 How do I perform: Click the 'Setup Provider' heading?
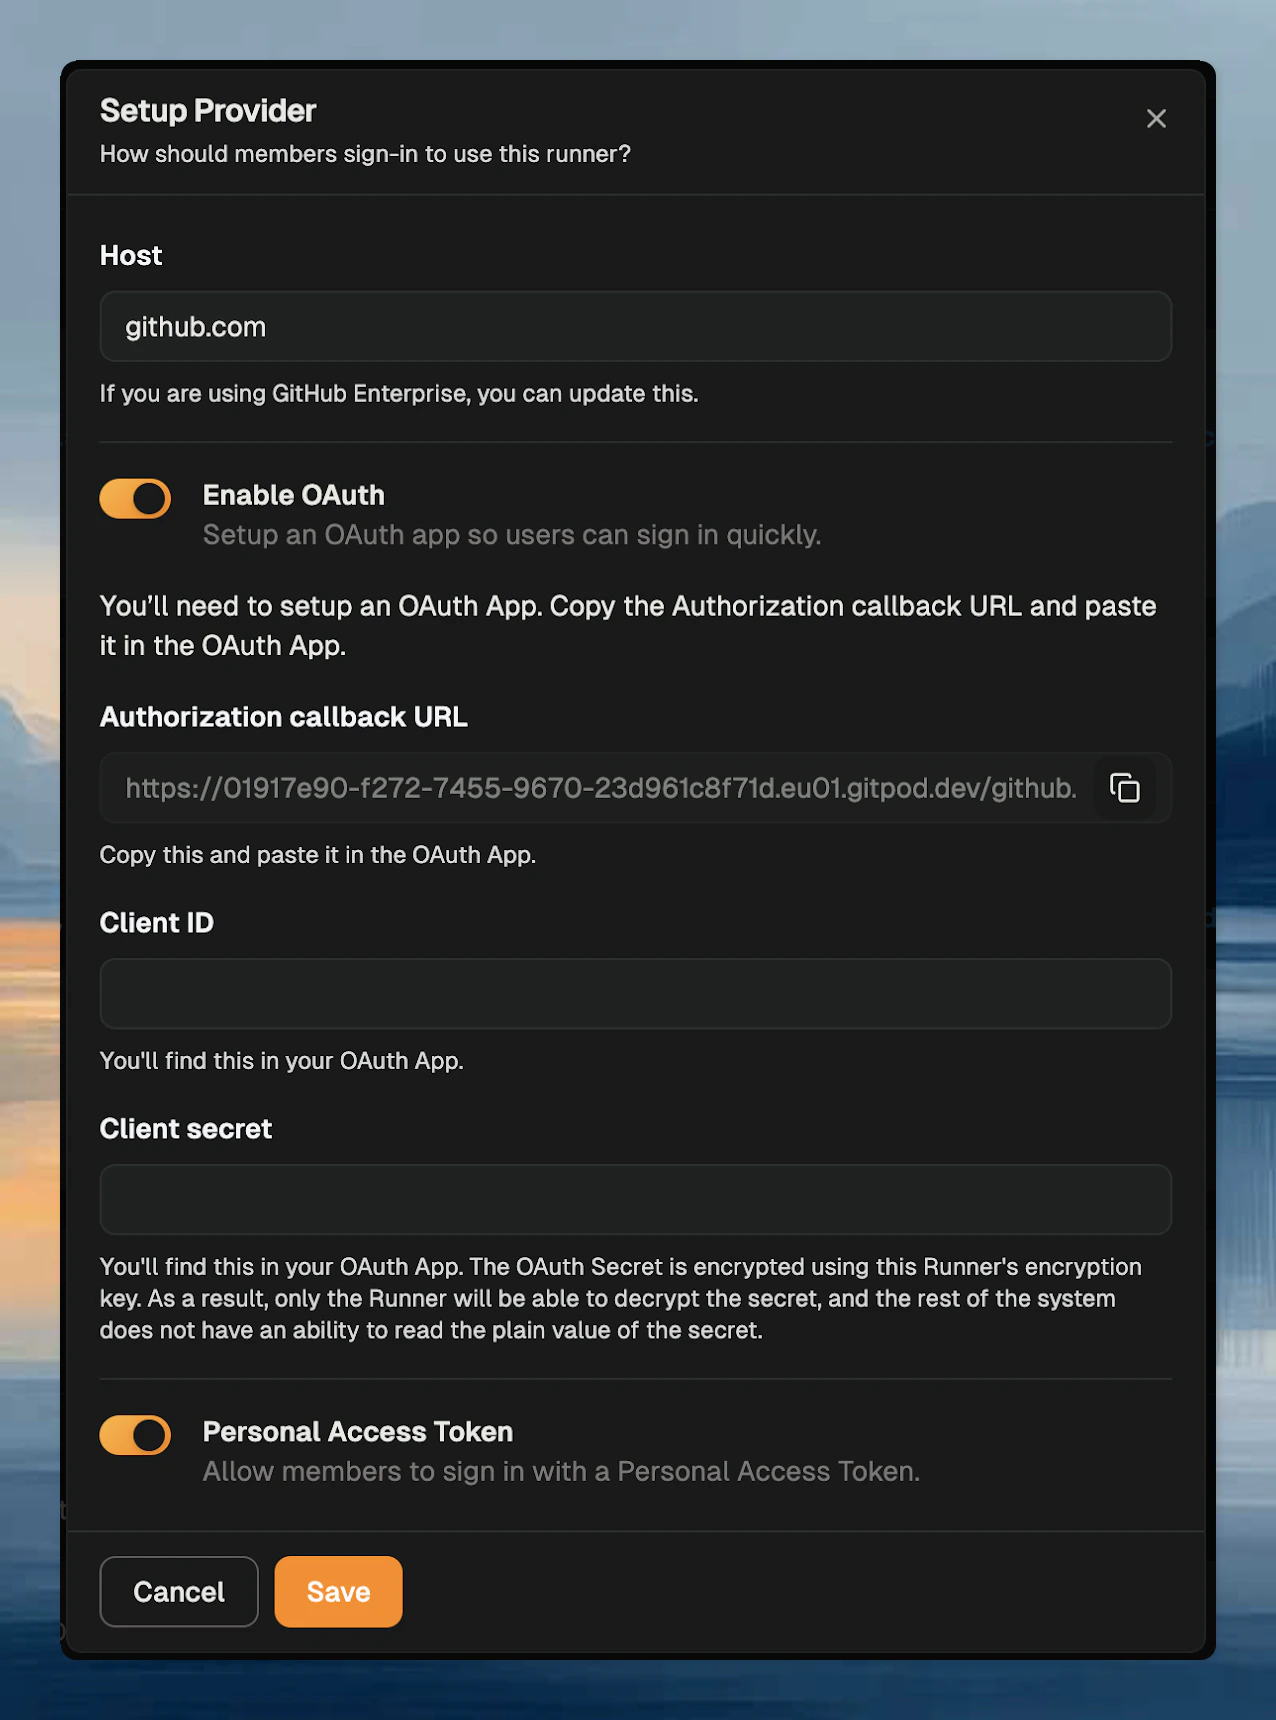point(208,110)
